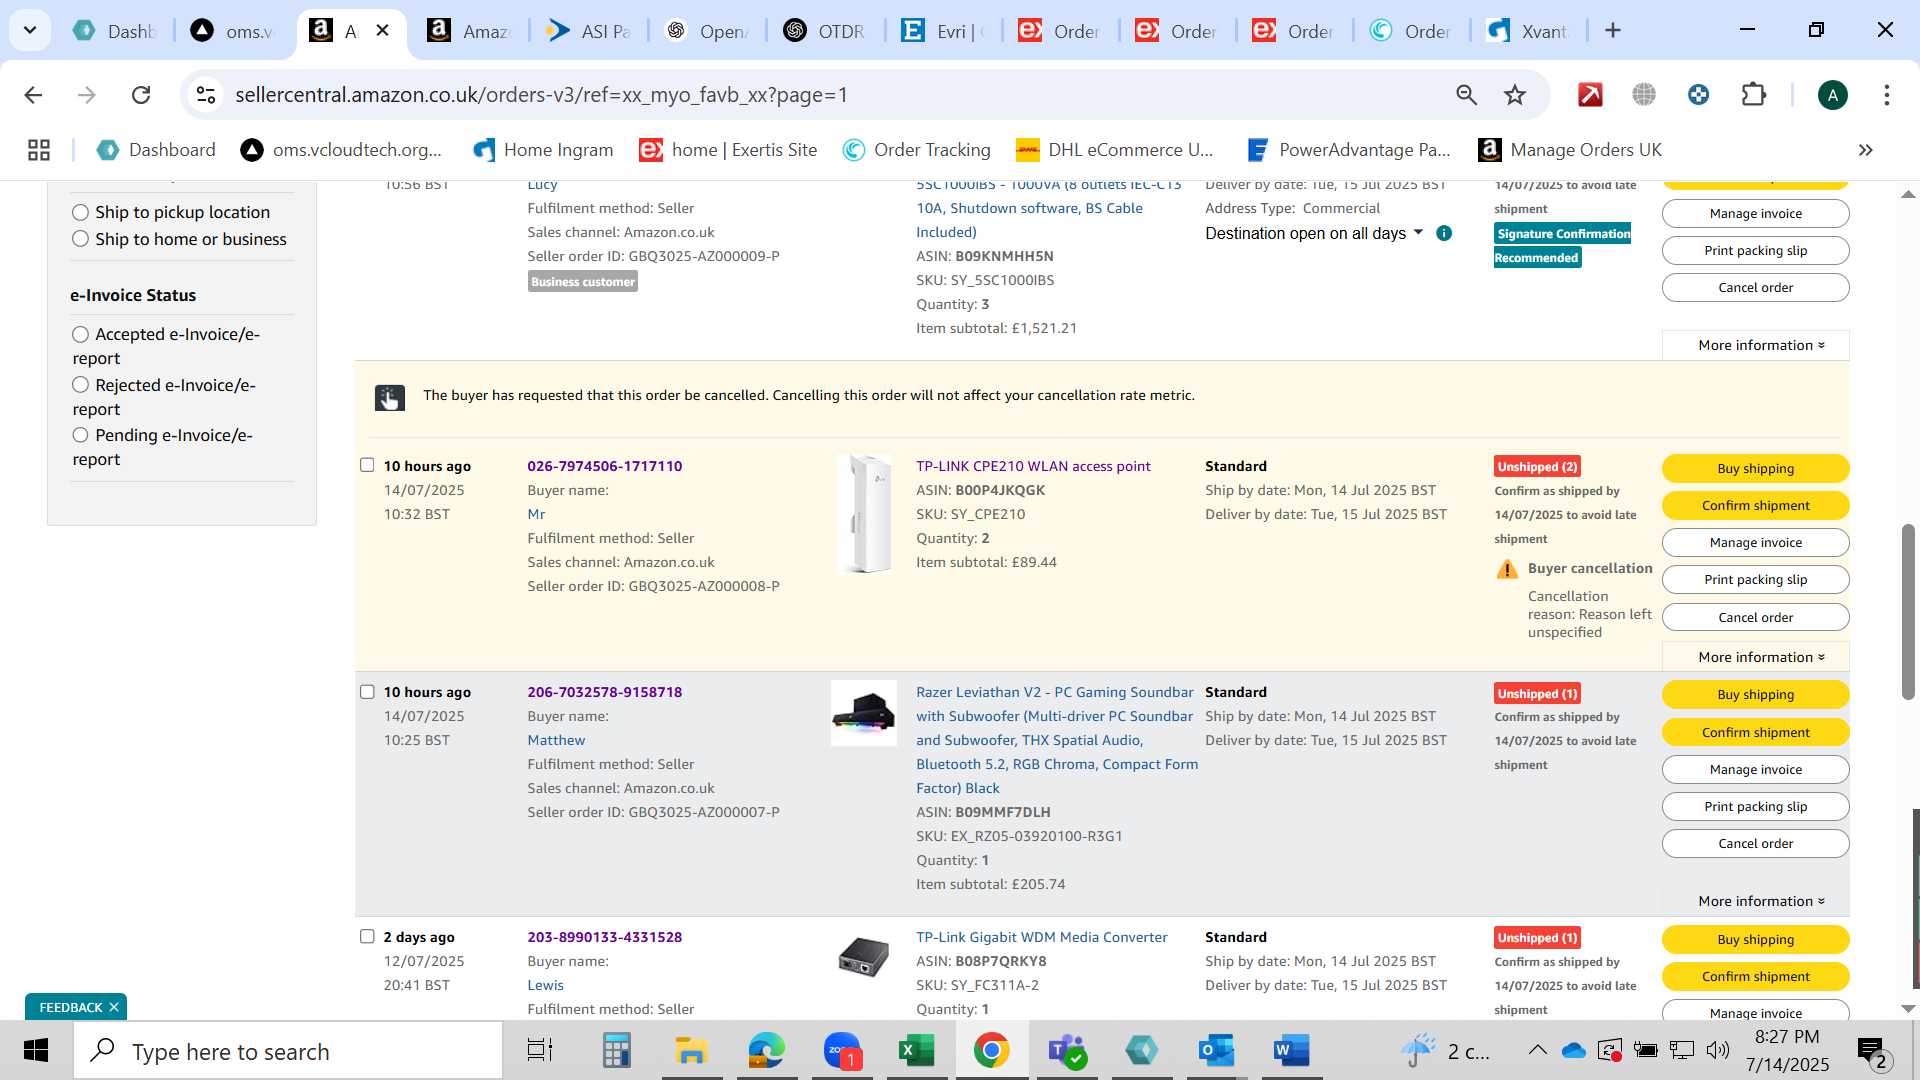
Task: Open the Dashboard bookmark
Action: point(156,150)
